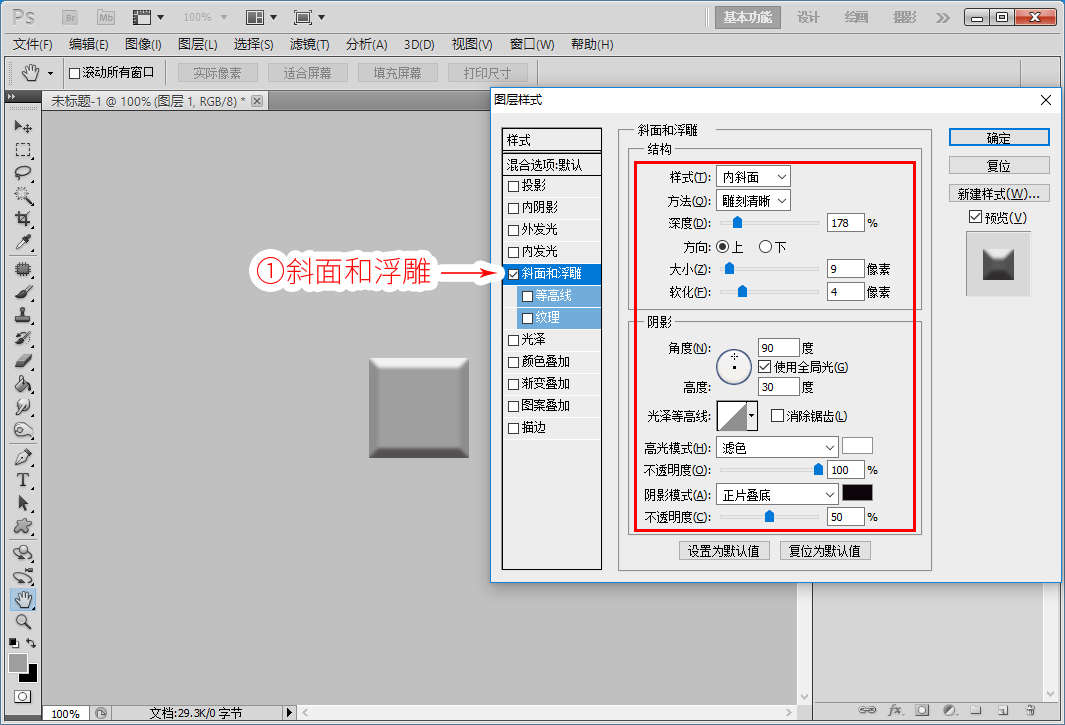Open the 图层(L) menu
Viewport: 1065px width, 725px height.
coord(198,44)
